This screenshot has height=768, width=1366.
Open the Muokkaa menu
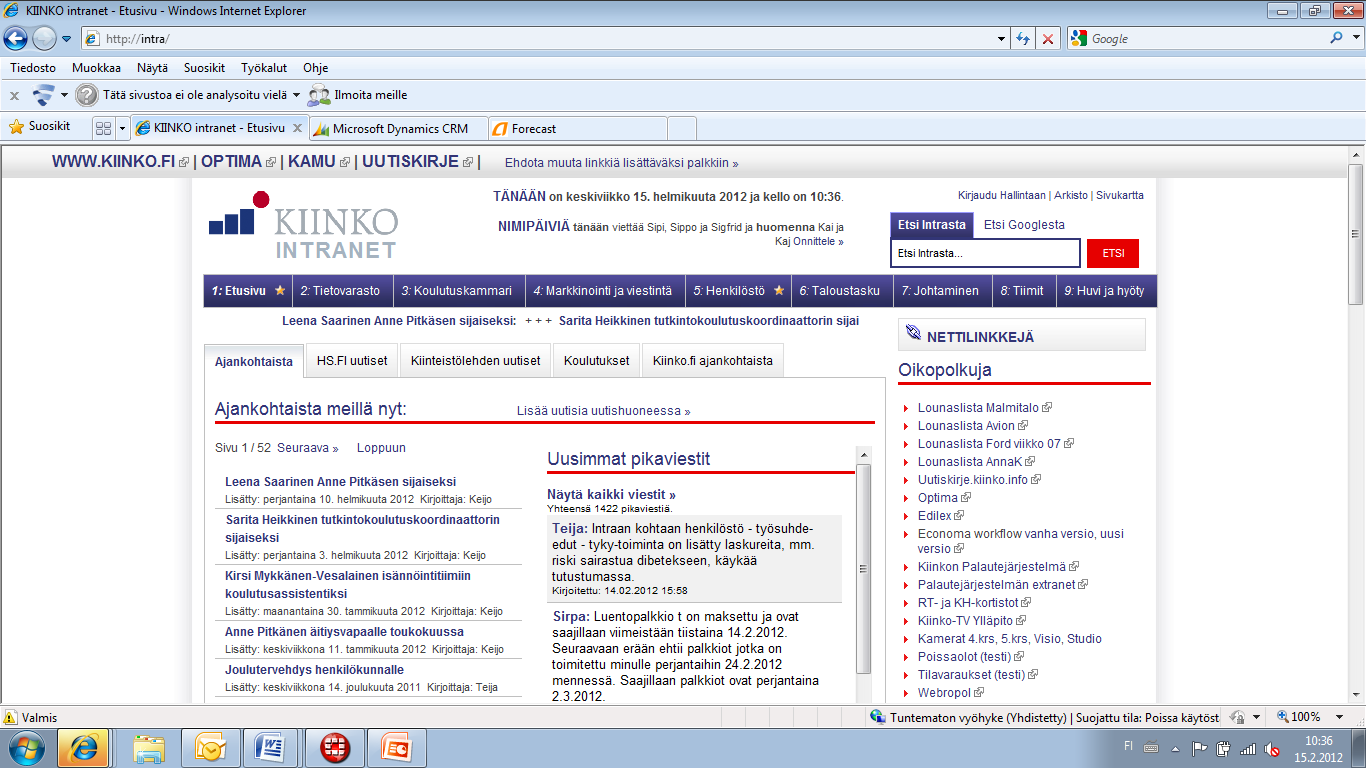click(x=96, y=68)
